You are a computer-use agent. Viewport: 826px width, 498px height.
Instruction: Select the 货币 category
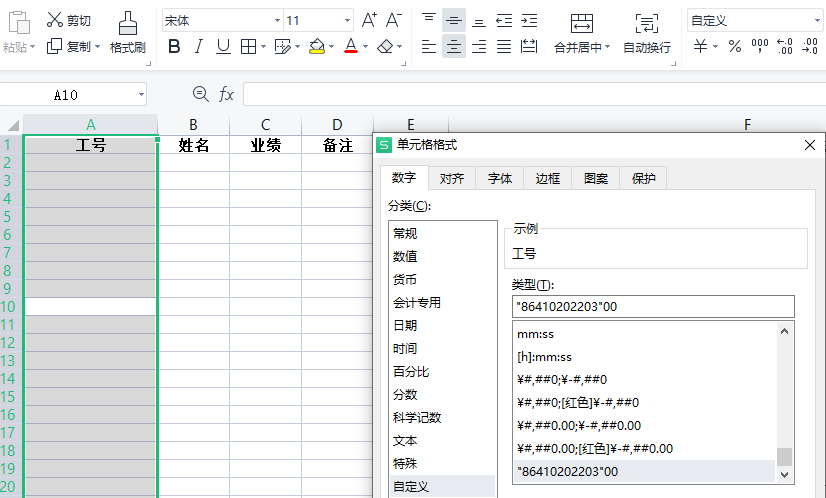point(442,280)
